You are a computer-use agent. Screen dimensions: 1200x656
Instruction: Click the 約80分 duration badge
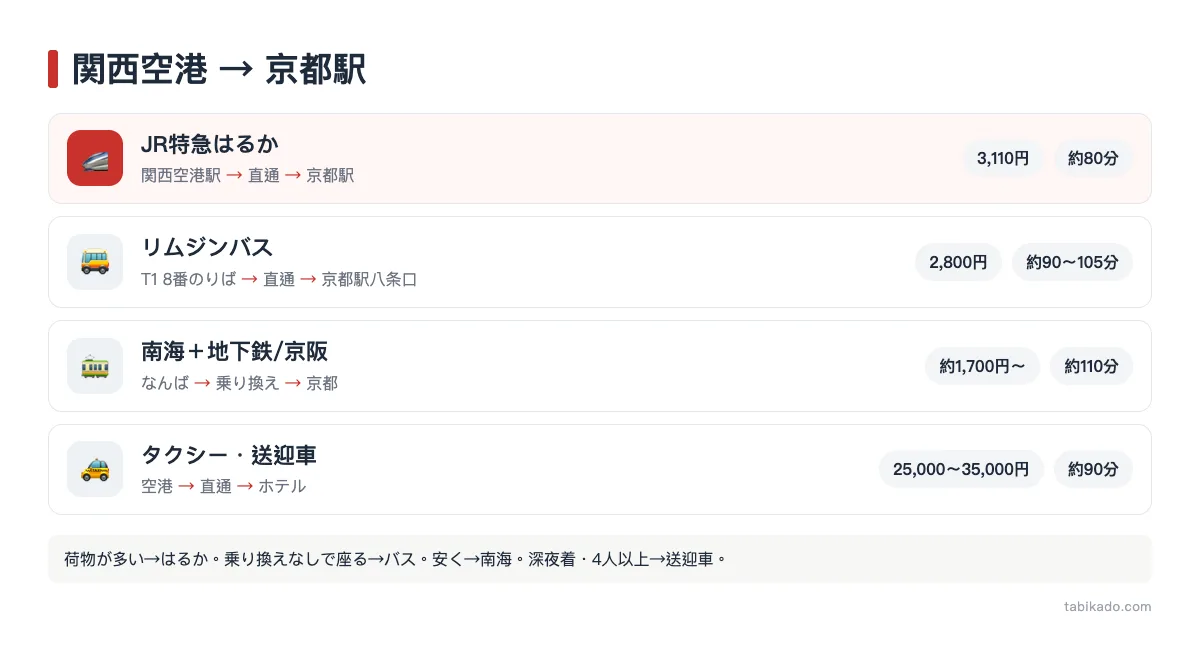click(1093, 158)
